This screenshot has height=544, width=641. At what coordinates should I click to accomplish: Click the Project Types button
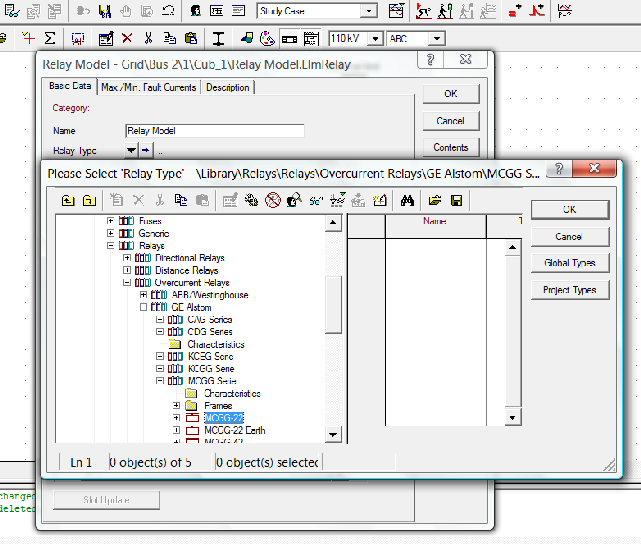tap(569, 290)
